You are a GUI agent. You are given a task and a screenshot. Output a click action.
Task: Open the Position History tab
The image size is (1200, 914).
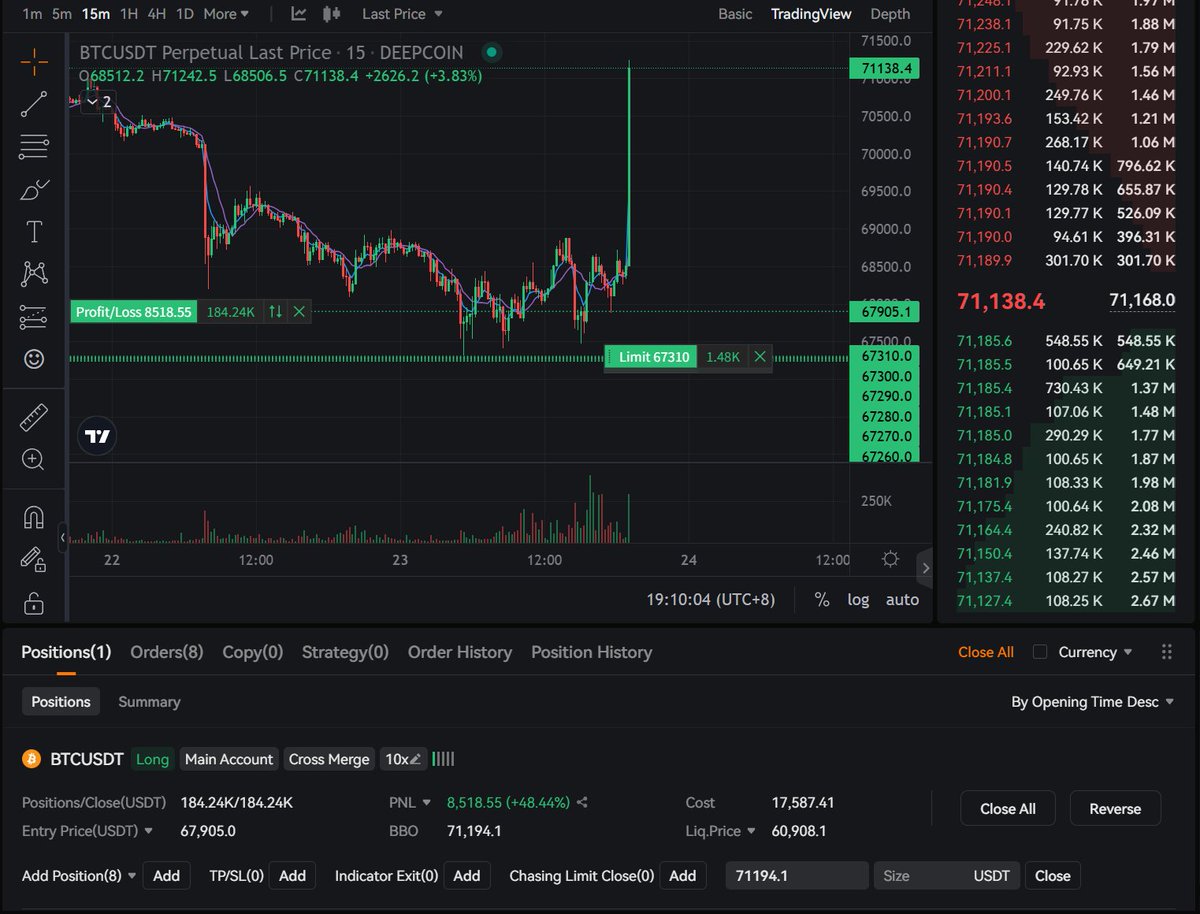(591, 652)
